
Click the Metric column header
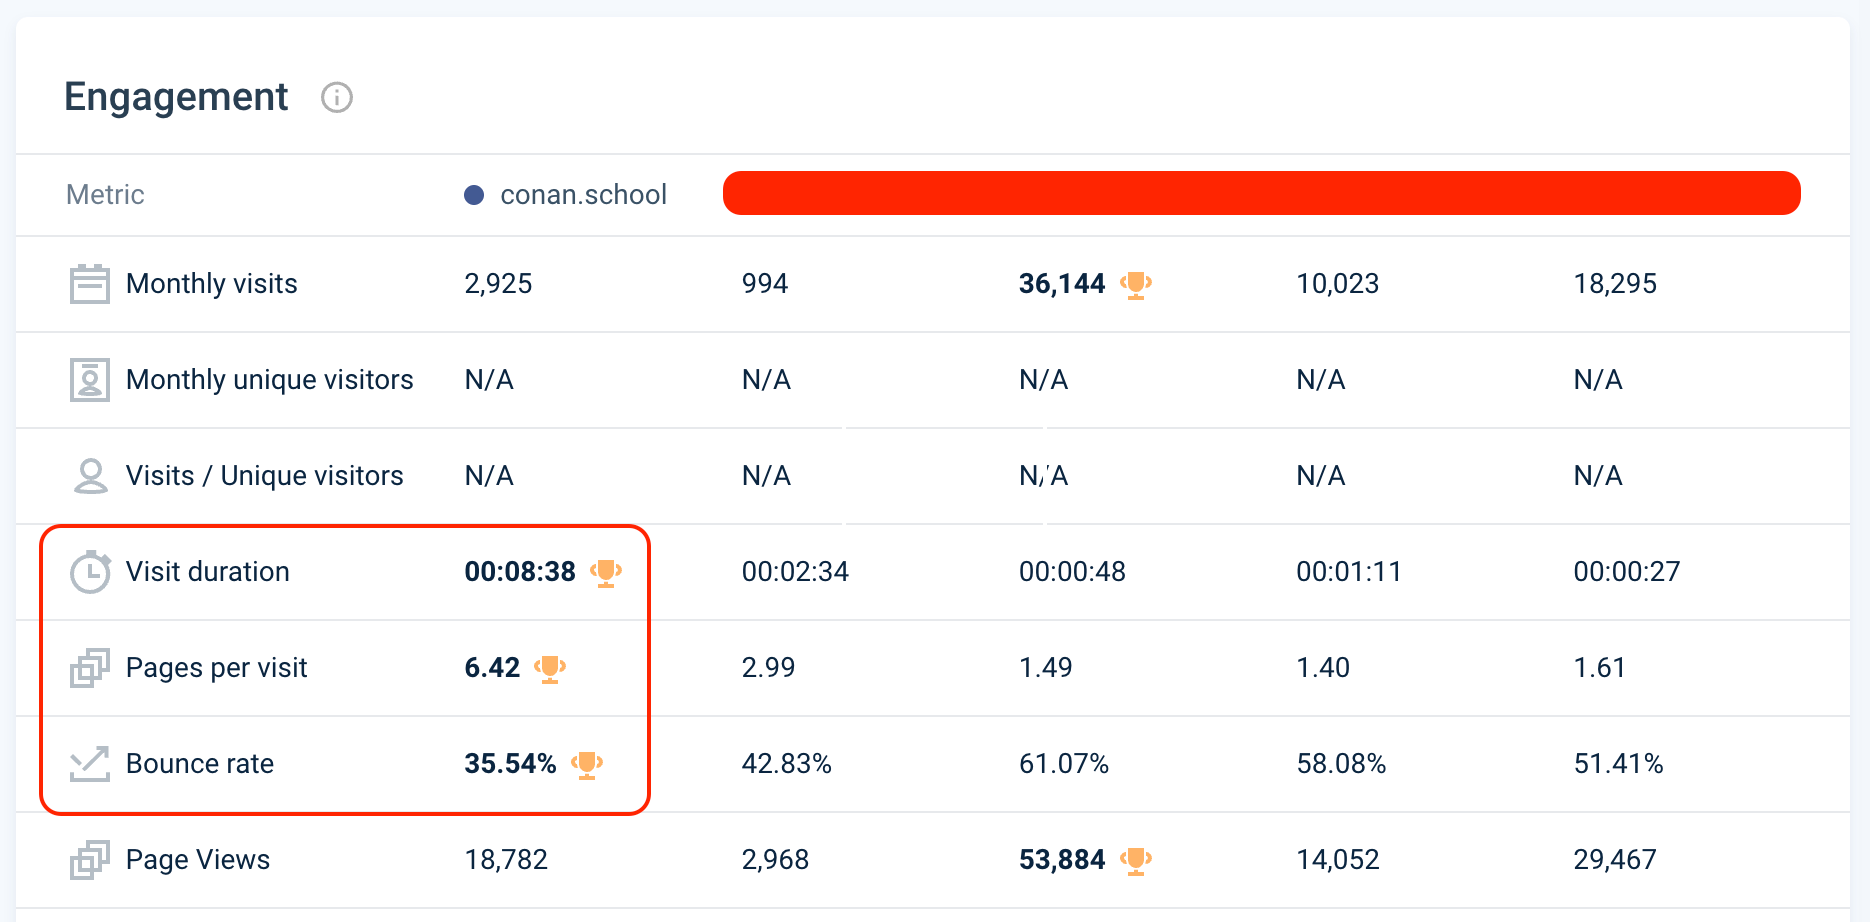tap(105, 194)
